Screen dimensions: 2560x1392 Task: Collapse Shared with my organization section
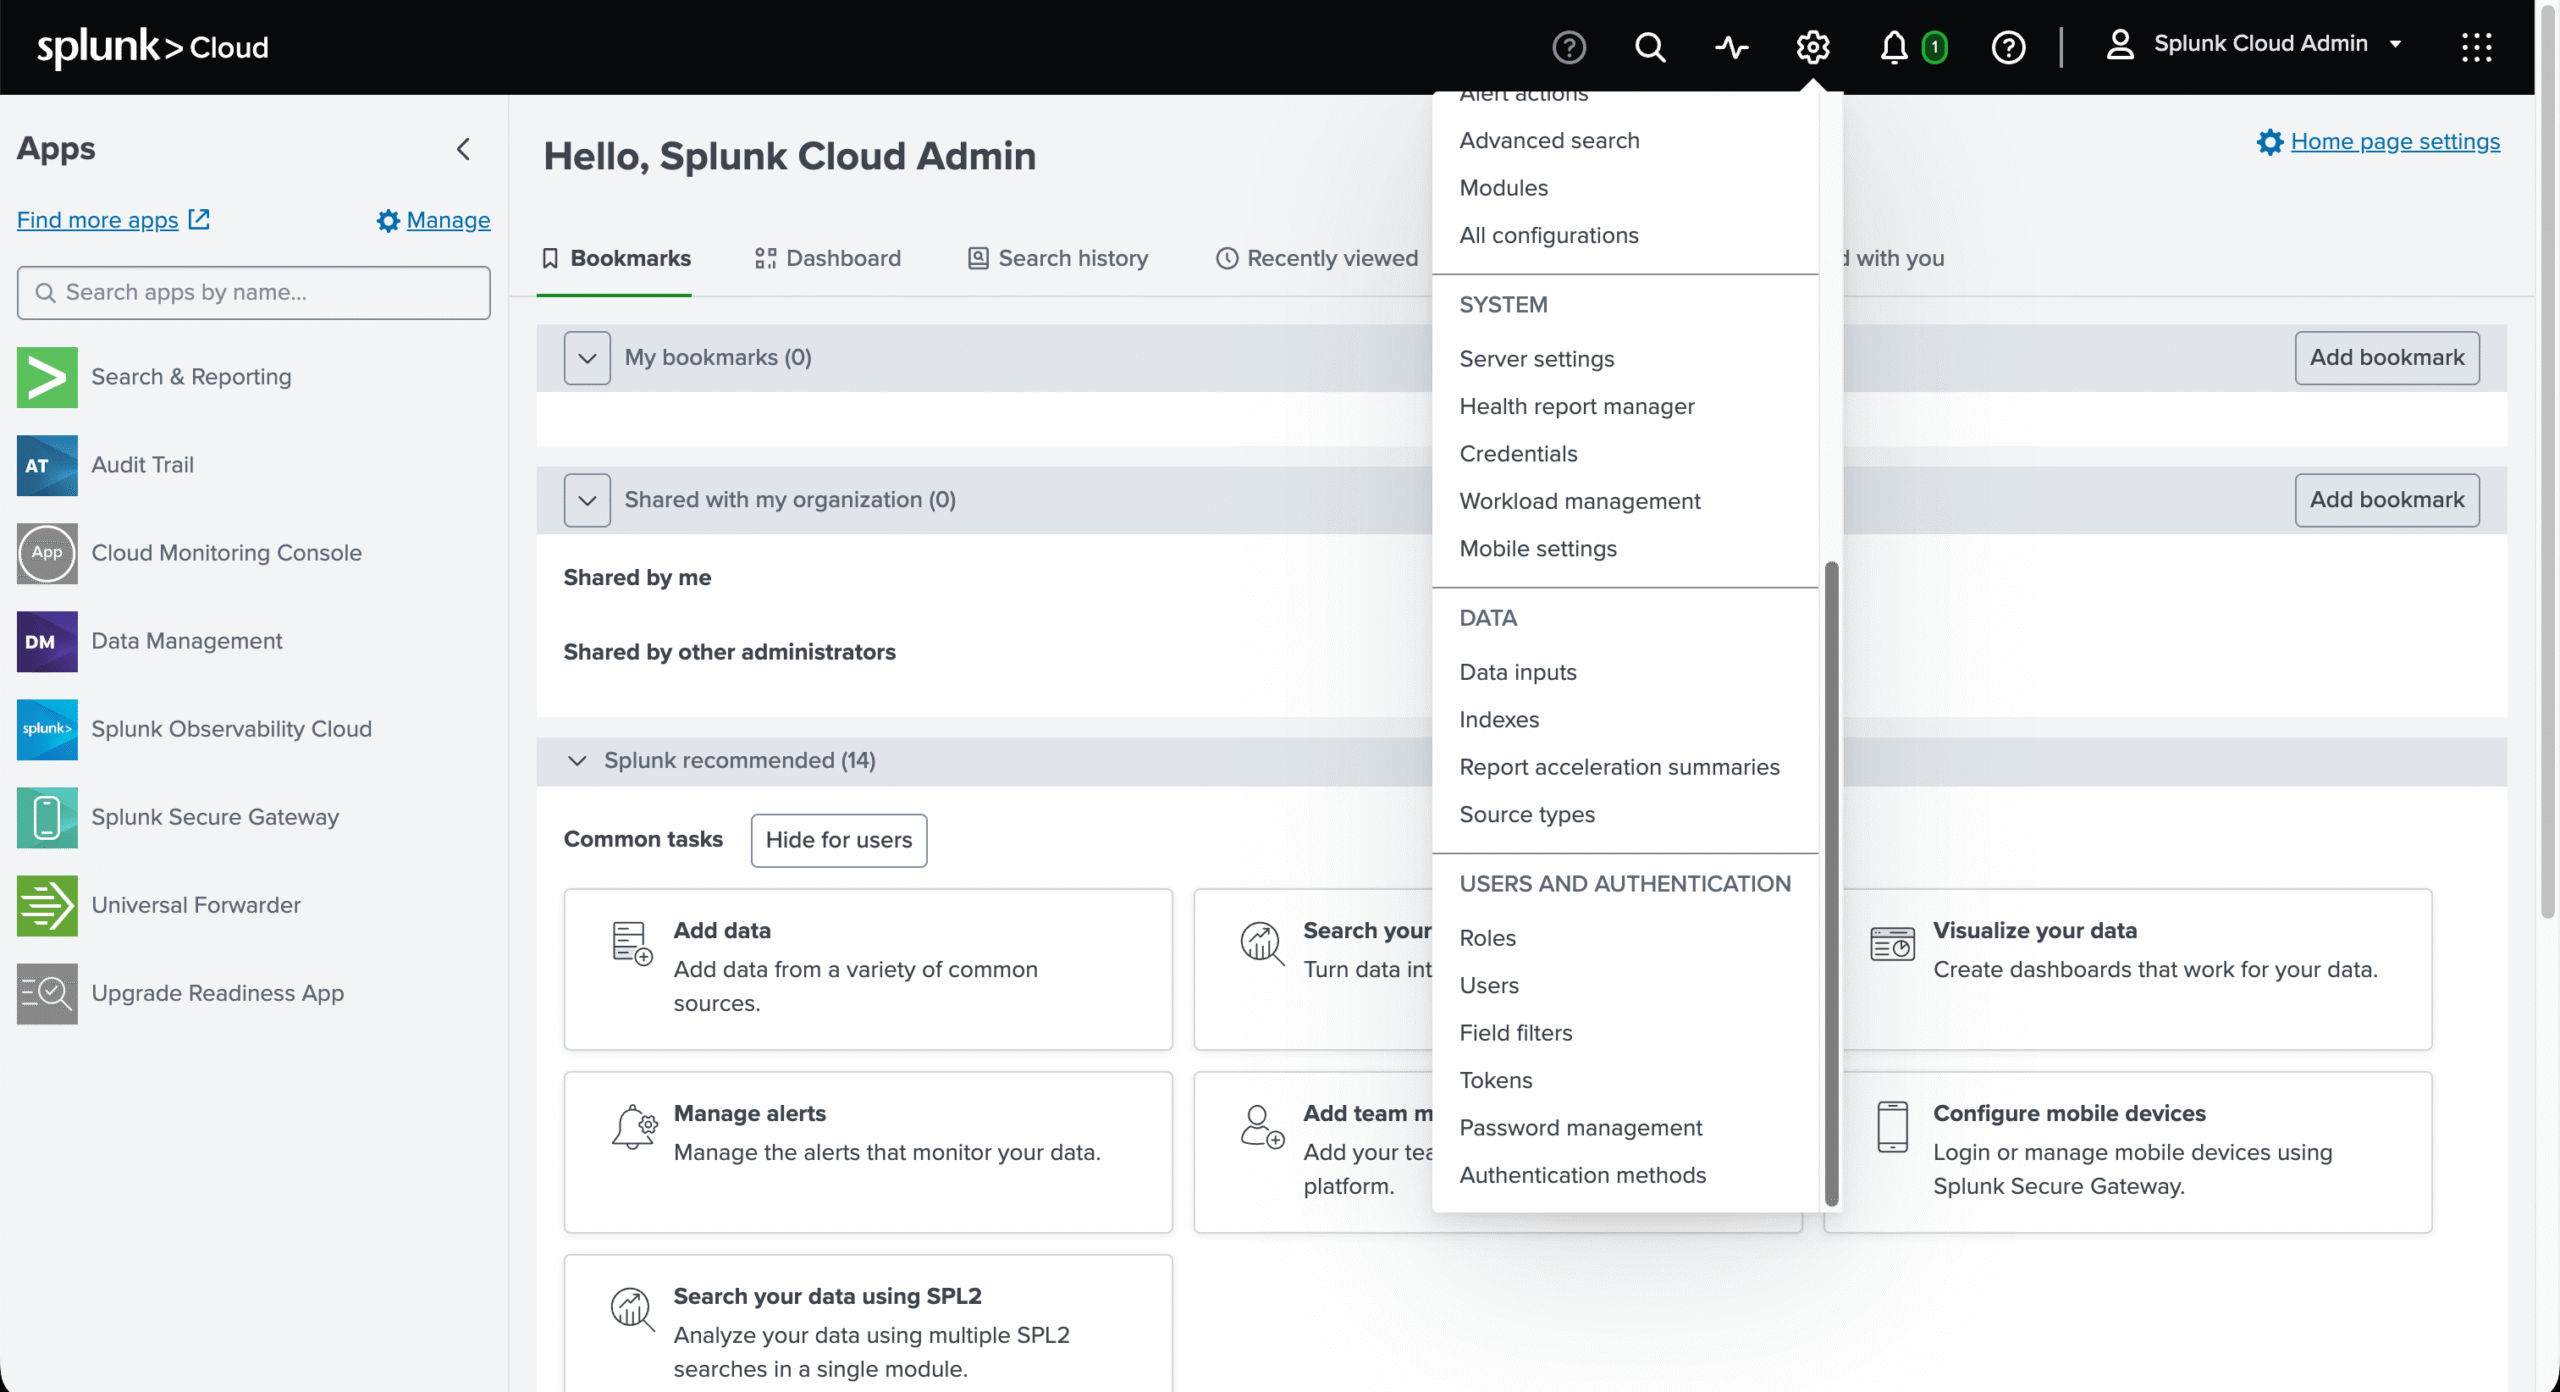pyautogui.click(x=587, y=500)
